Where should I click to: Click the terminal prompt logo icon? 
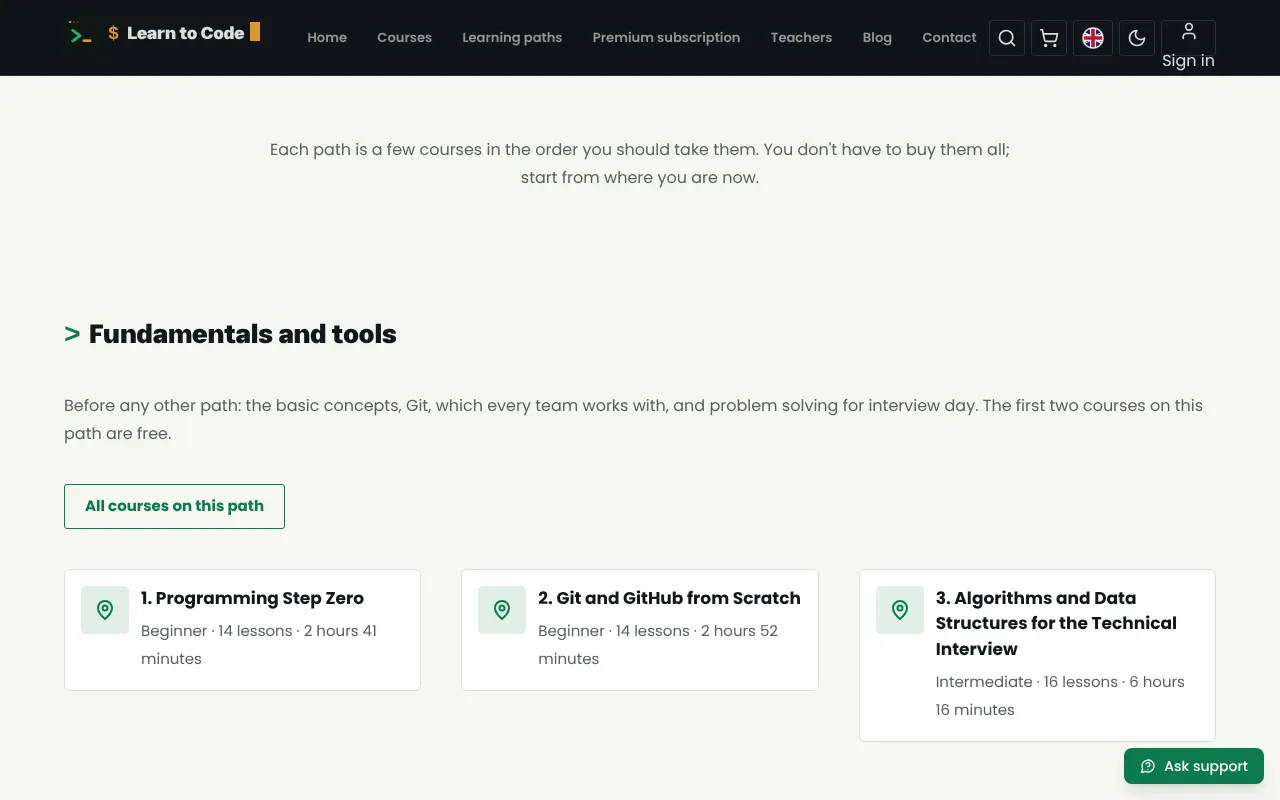tap(81, 35)
